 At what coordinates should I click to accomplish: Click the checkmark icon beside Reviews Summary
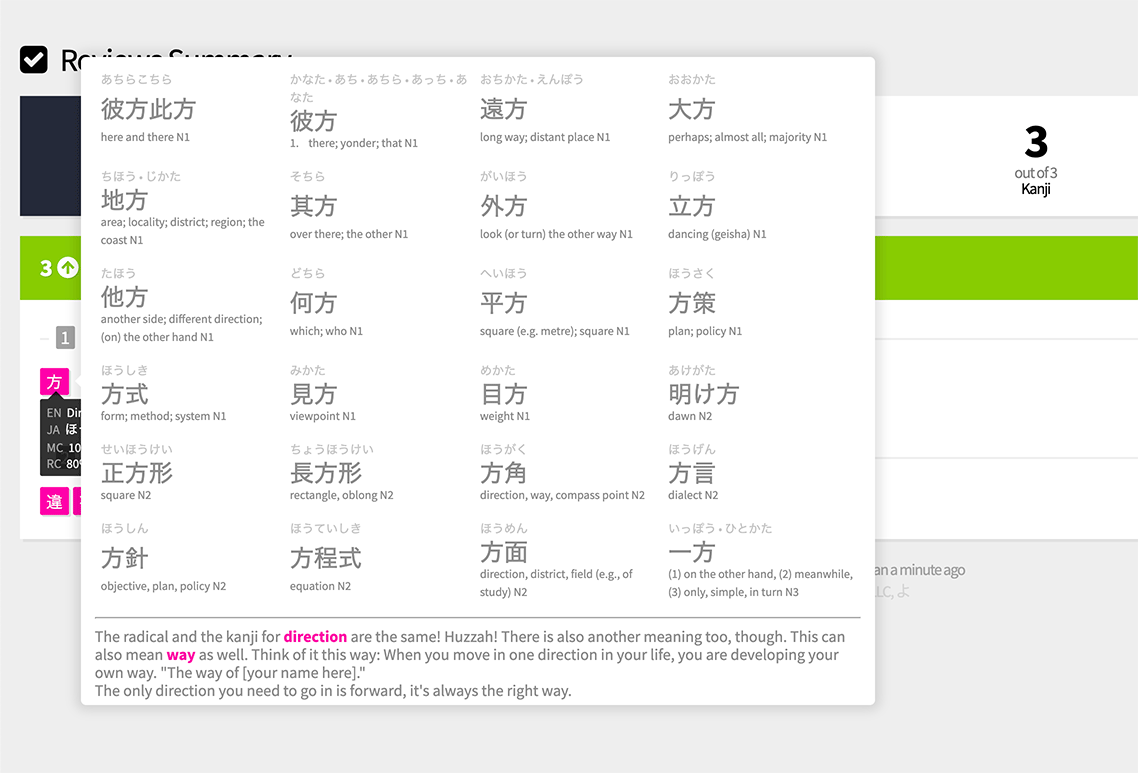click(x=34, y=60)
